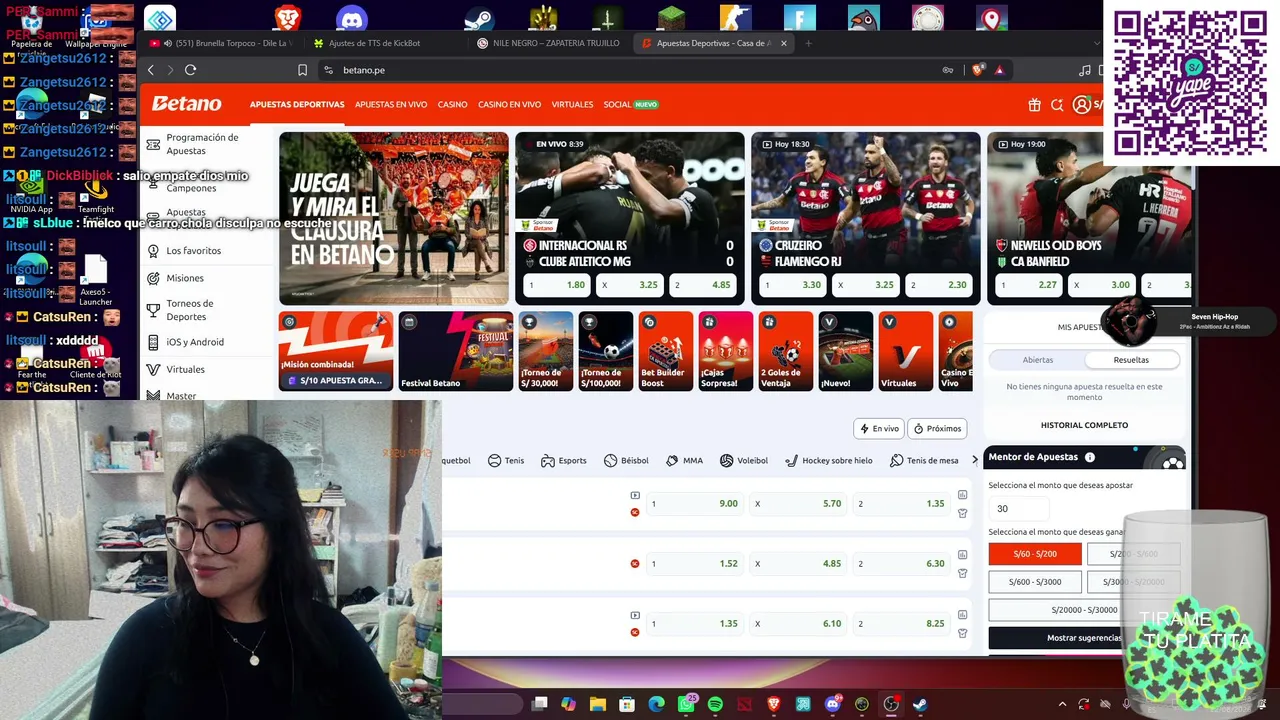Click the Brave Shields lion icon in address bar

tap(978, 70)
